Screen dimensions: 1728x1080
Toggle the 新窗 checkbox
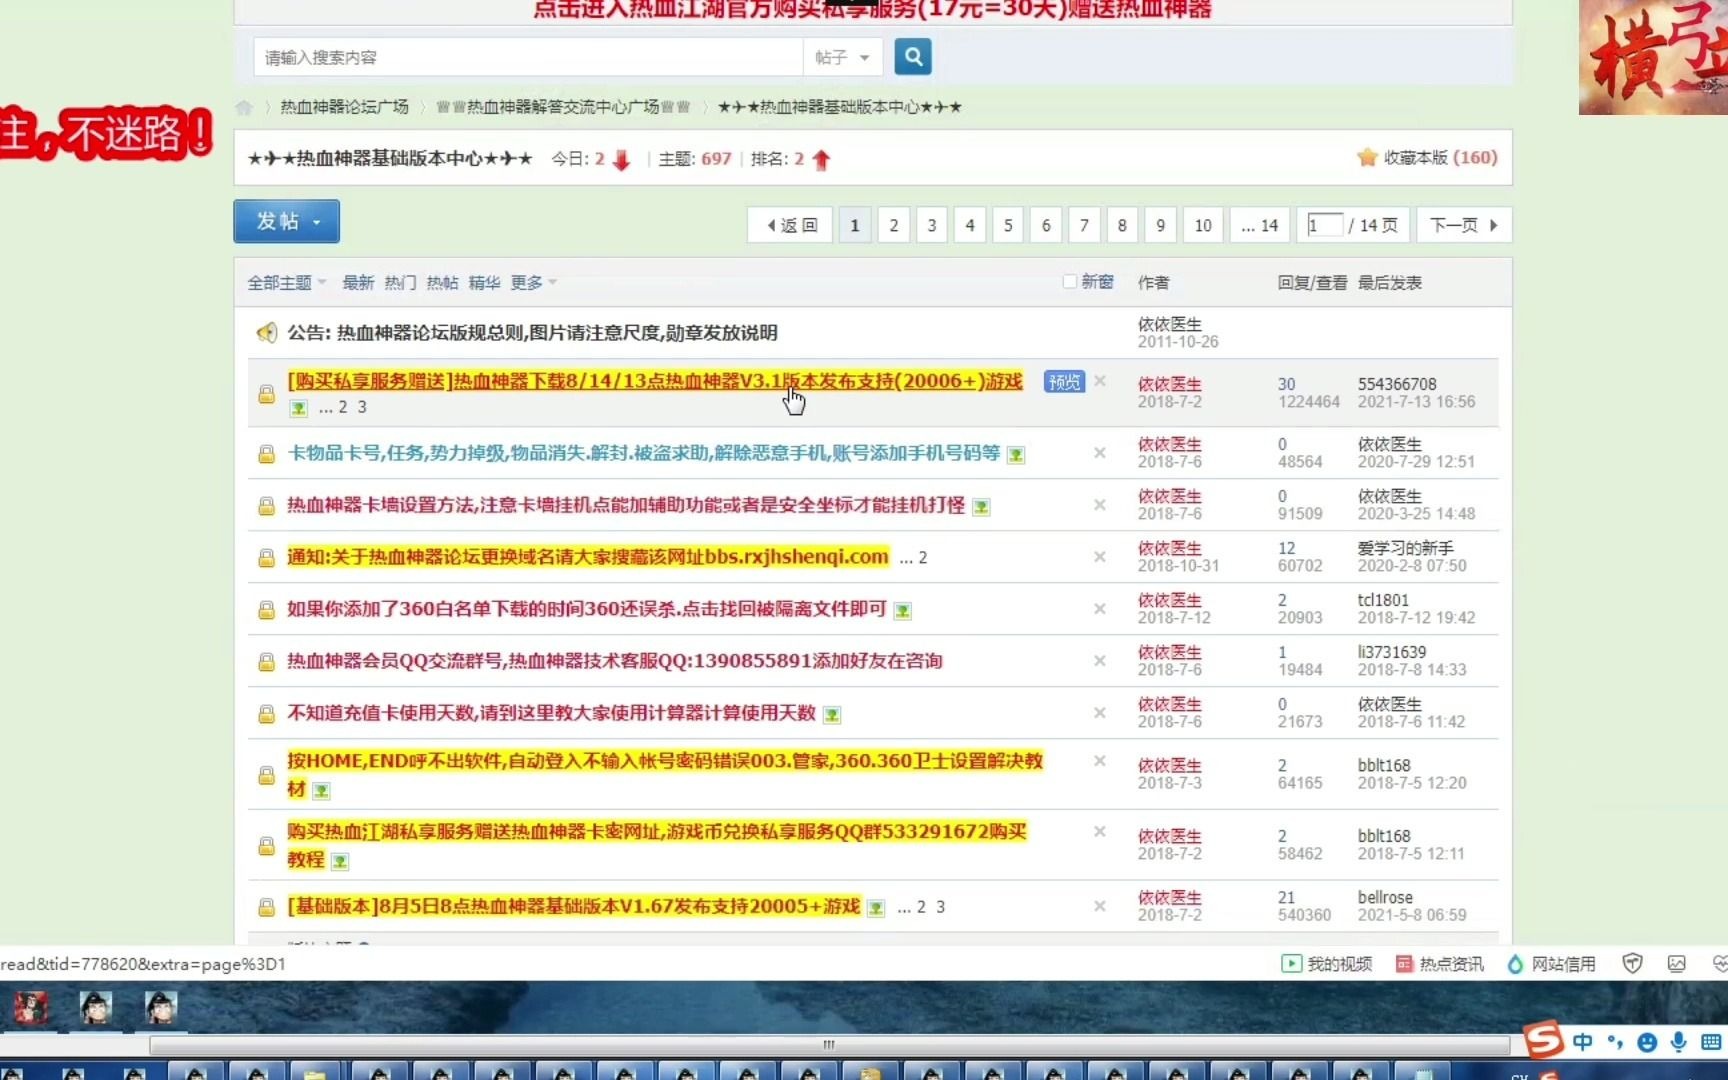coord(1069,282)
